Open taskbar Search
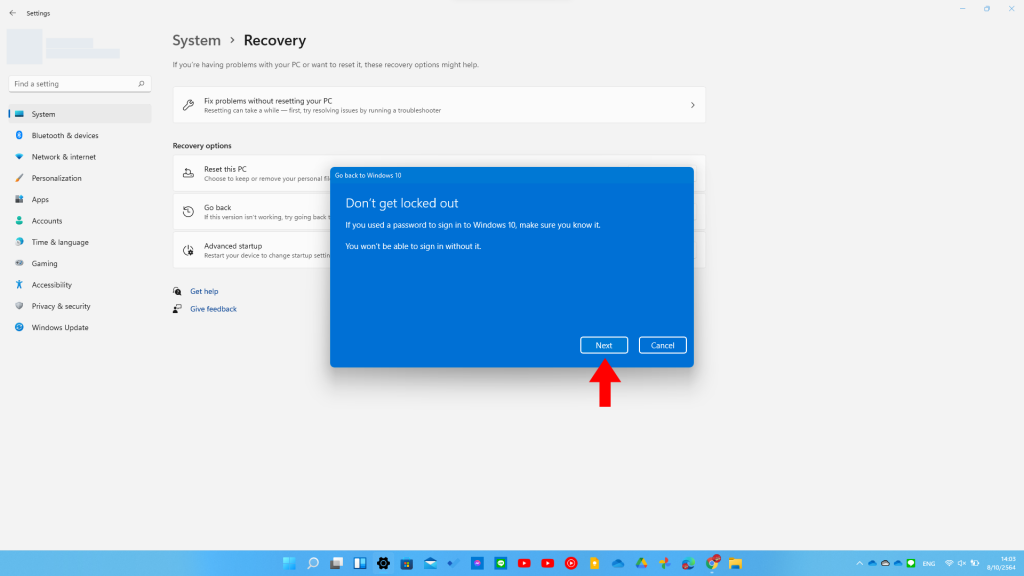The width and height of the screenshot is (1024, 576). 313,563
